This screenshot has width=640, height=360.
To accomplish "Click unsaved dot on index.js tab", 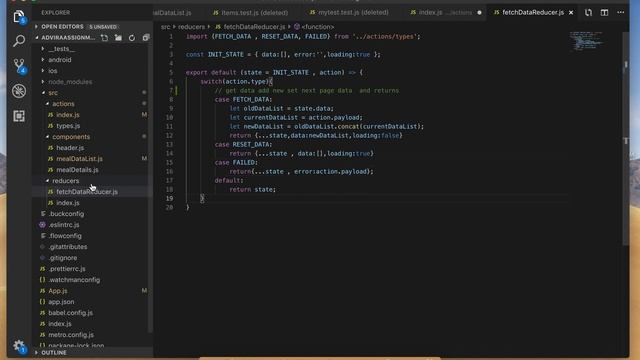I will pyautogui.click(x=479, y=13).
